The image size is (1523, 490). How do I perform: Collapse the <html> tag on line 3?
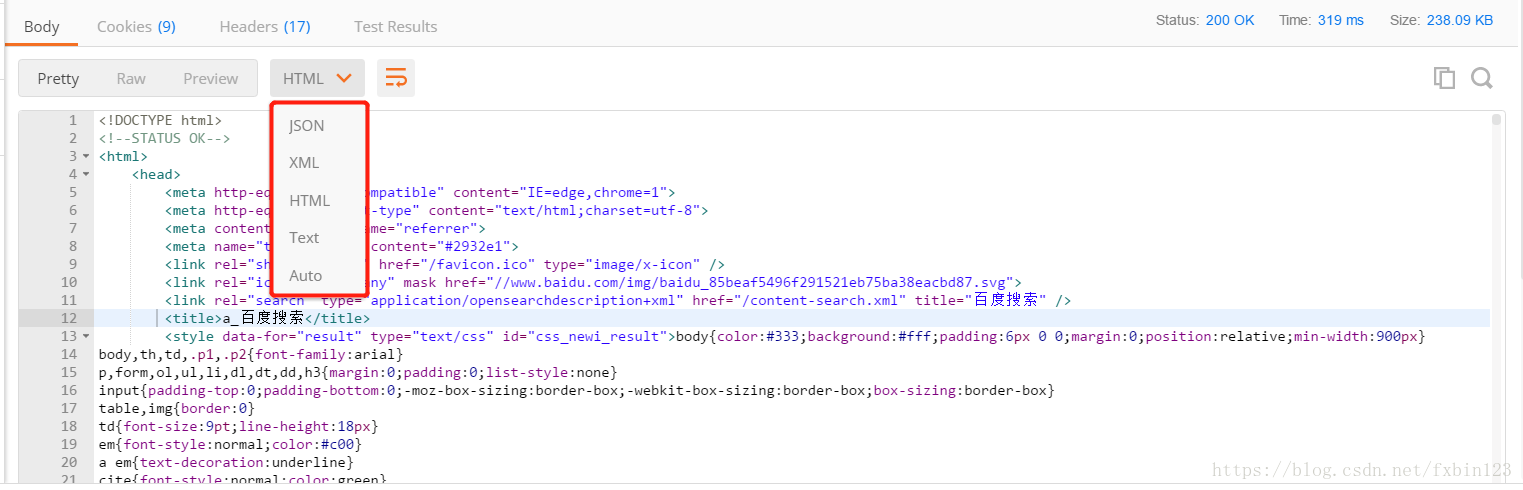click(x=86, y=156)
